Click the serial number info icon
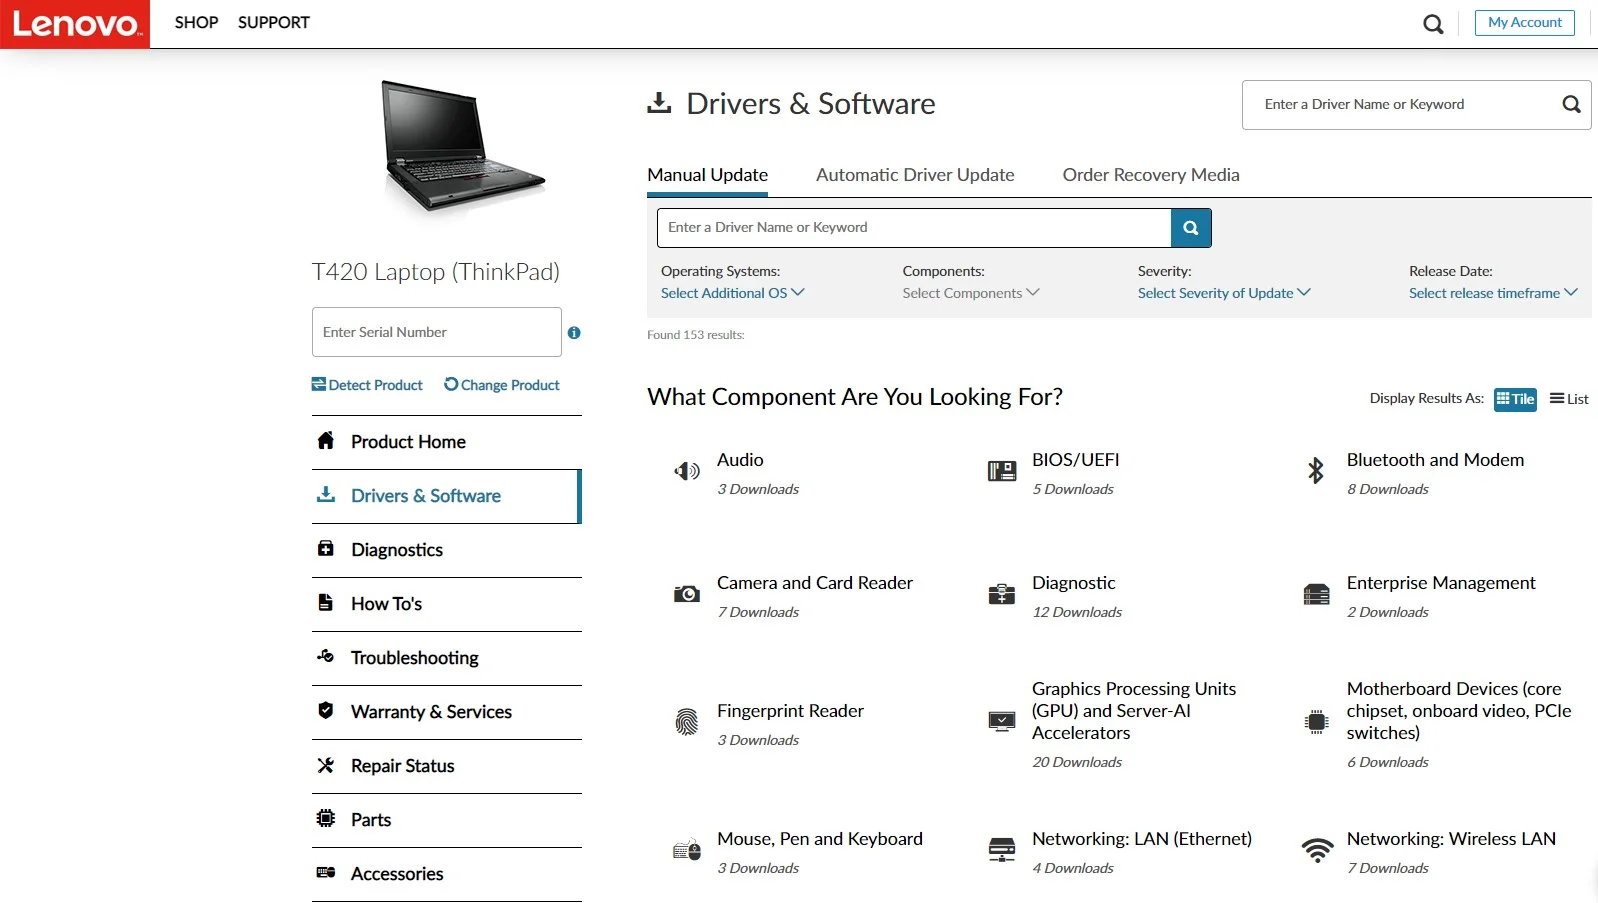Viewport: 1598px width, 903px height. pos(574,333)
